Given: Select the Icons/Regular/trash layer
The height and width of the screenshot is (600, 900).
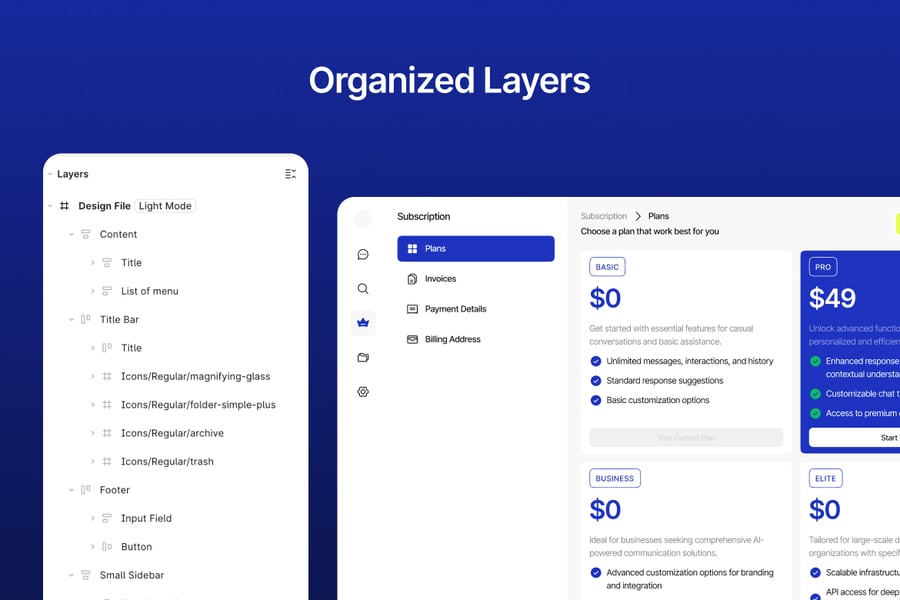Looking at the screenshot, I should [167, 462].
